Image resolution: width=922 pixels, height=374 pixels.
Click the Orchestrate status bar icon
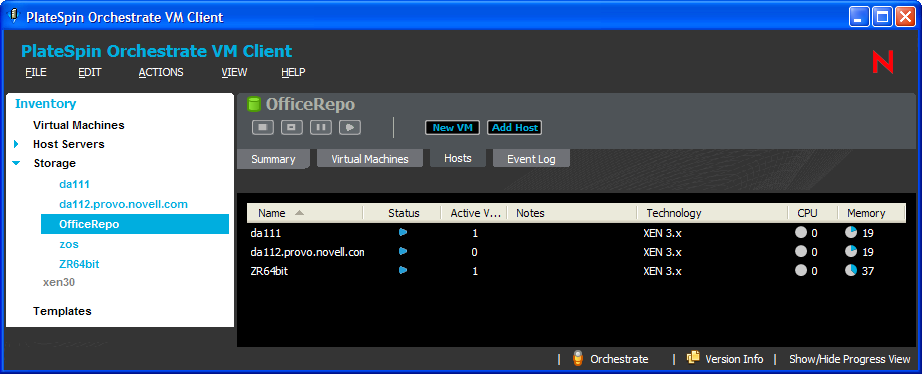tap(578, 358)
